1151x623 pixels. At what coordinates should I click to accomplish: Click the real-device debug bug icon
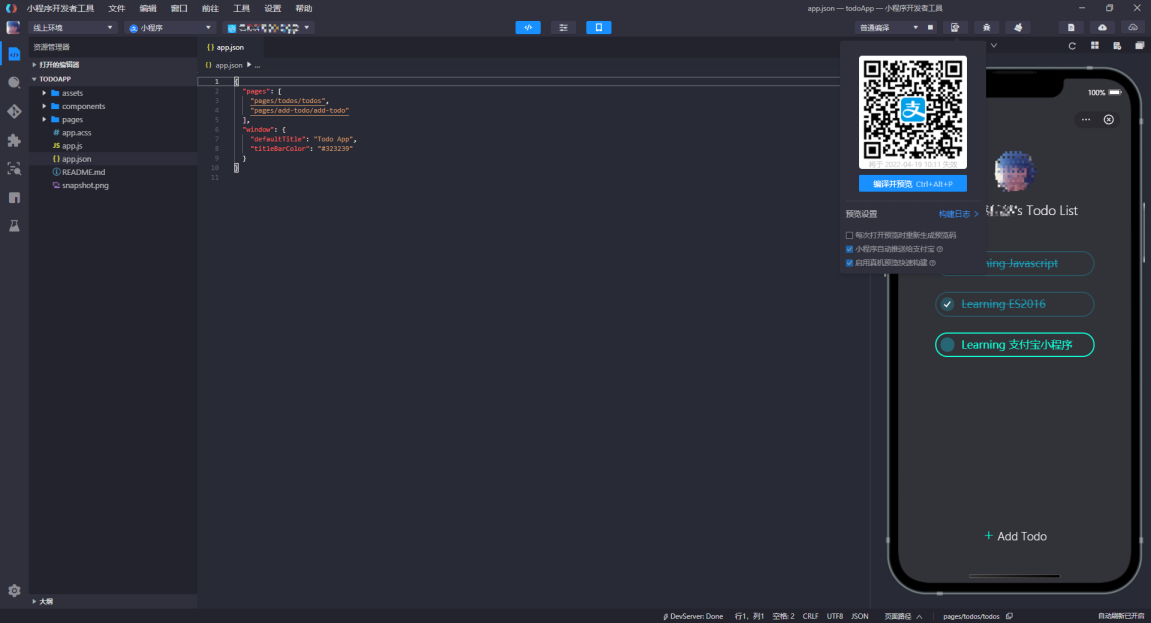point(987,27)
